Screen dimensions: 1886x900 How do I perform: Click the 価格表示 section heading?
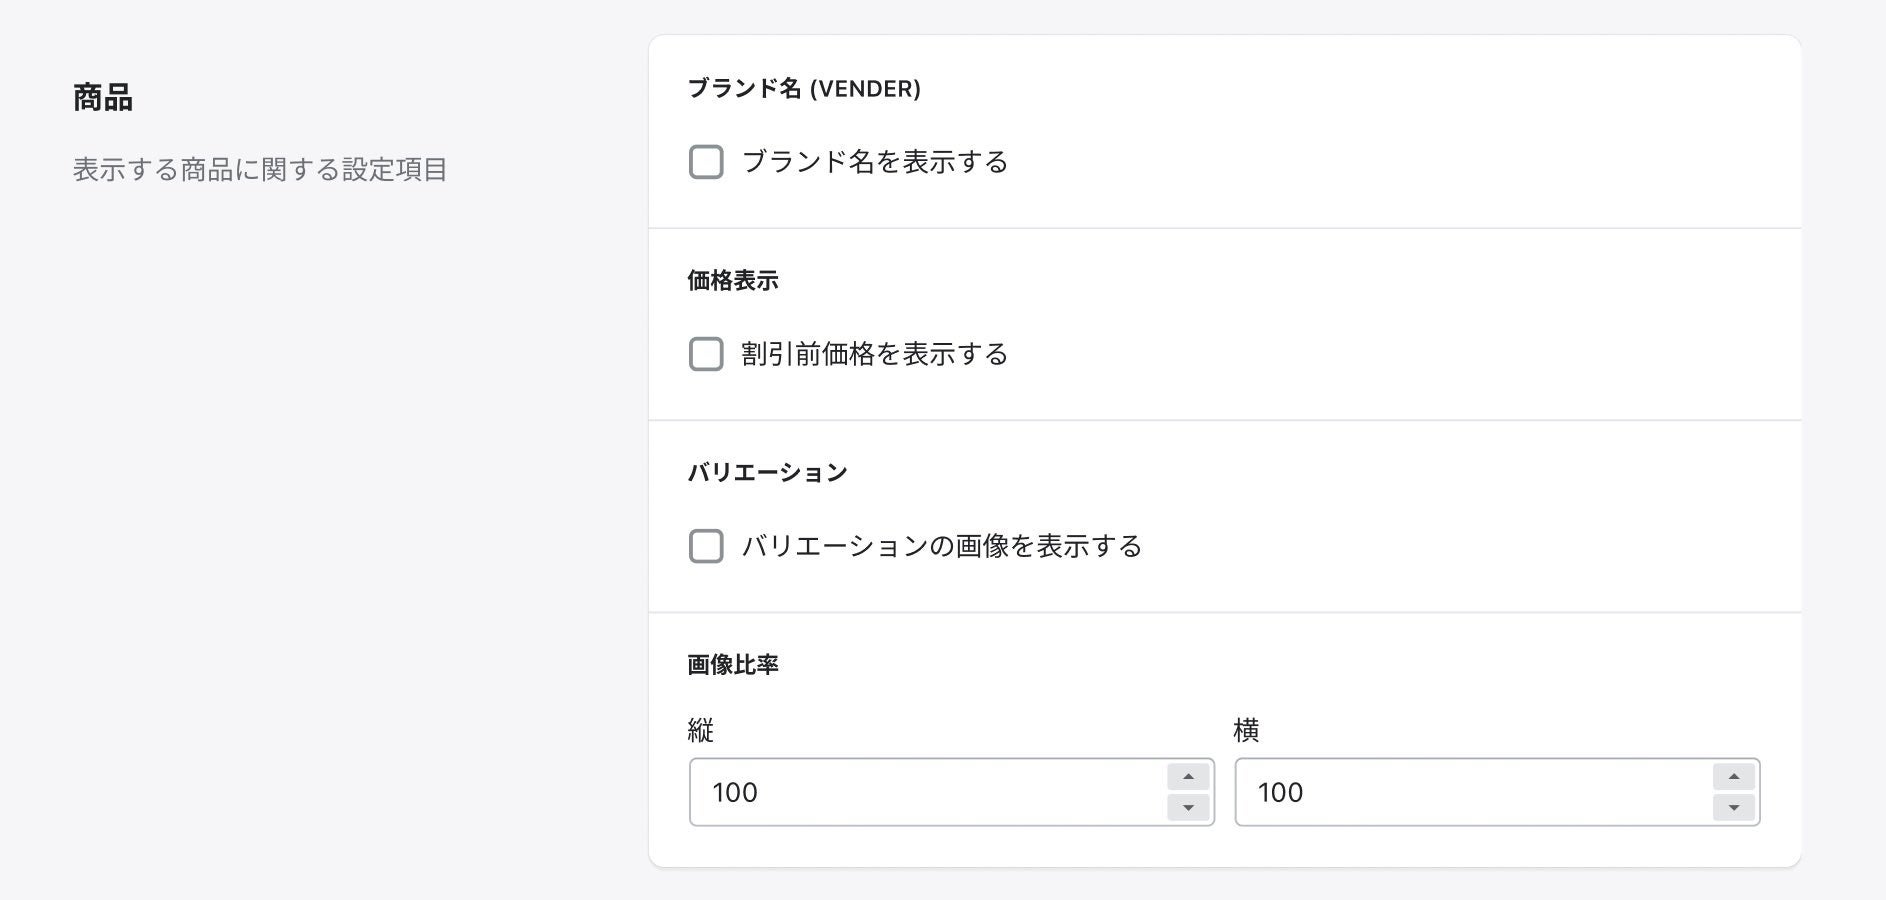pos(733,281)
